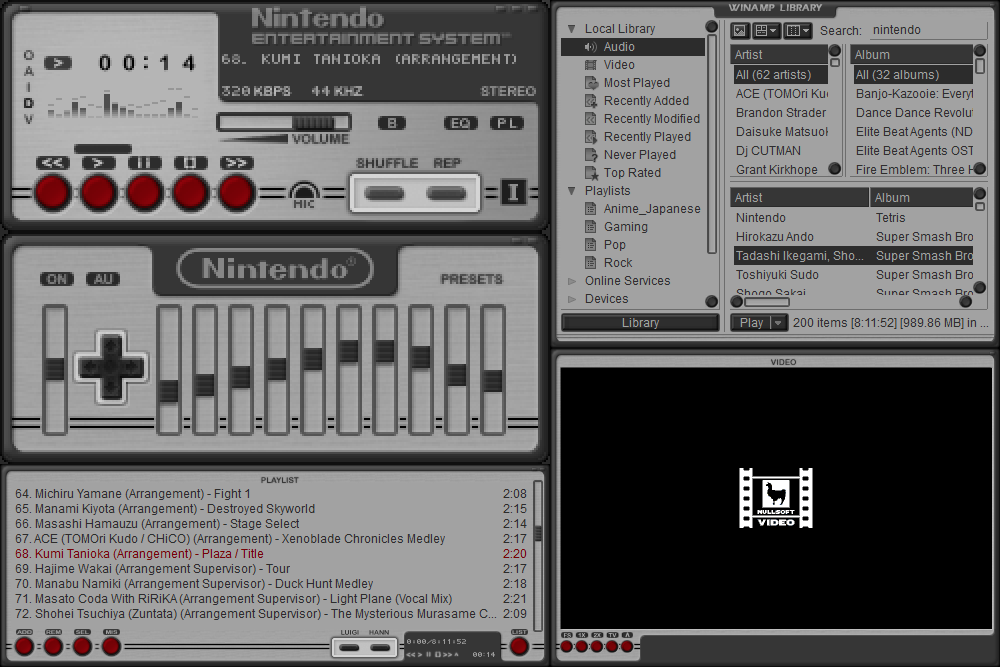This screenshot has width=1000, height=667.
Task: Adjust the VOLUME slider
Action: click(283, 121)
